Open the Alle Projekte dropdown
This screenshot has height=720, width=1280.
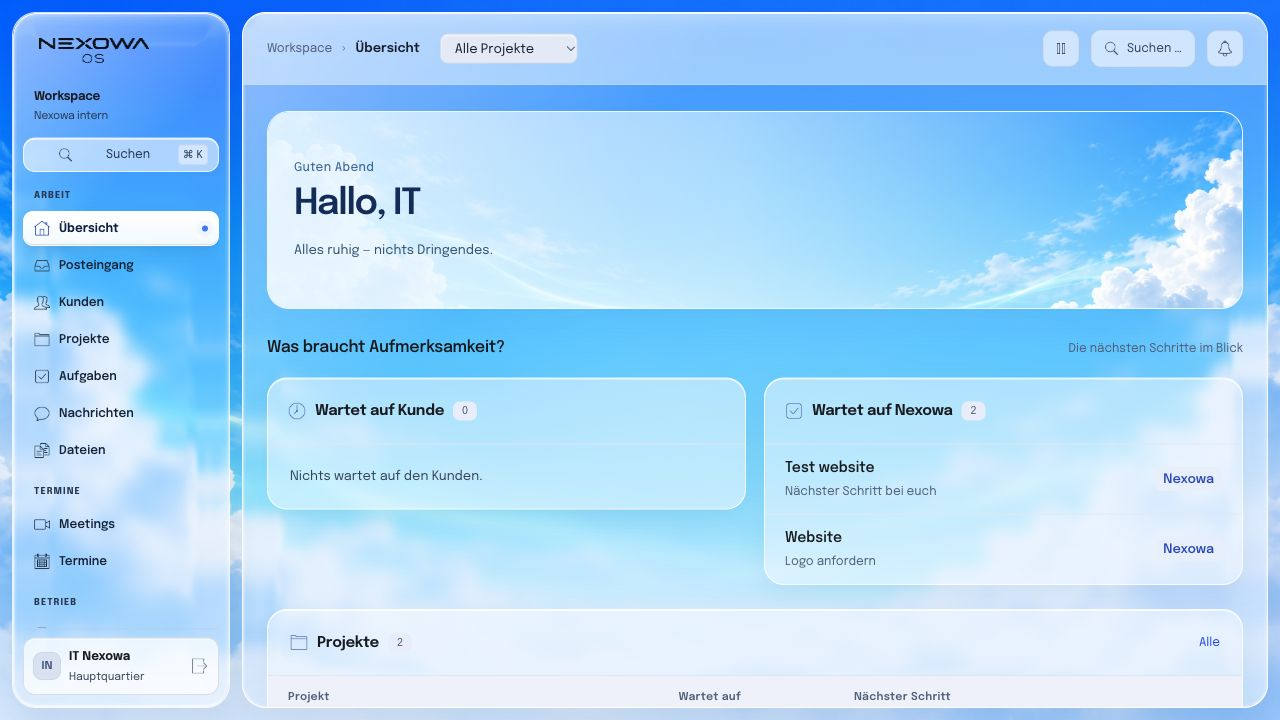point(509,48)
